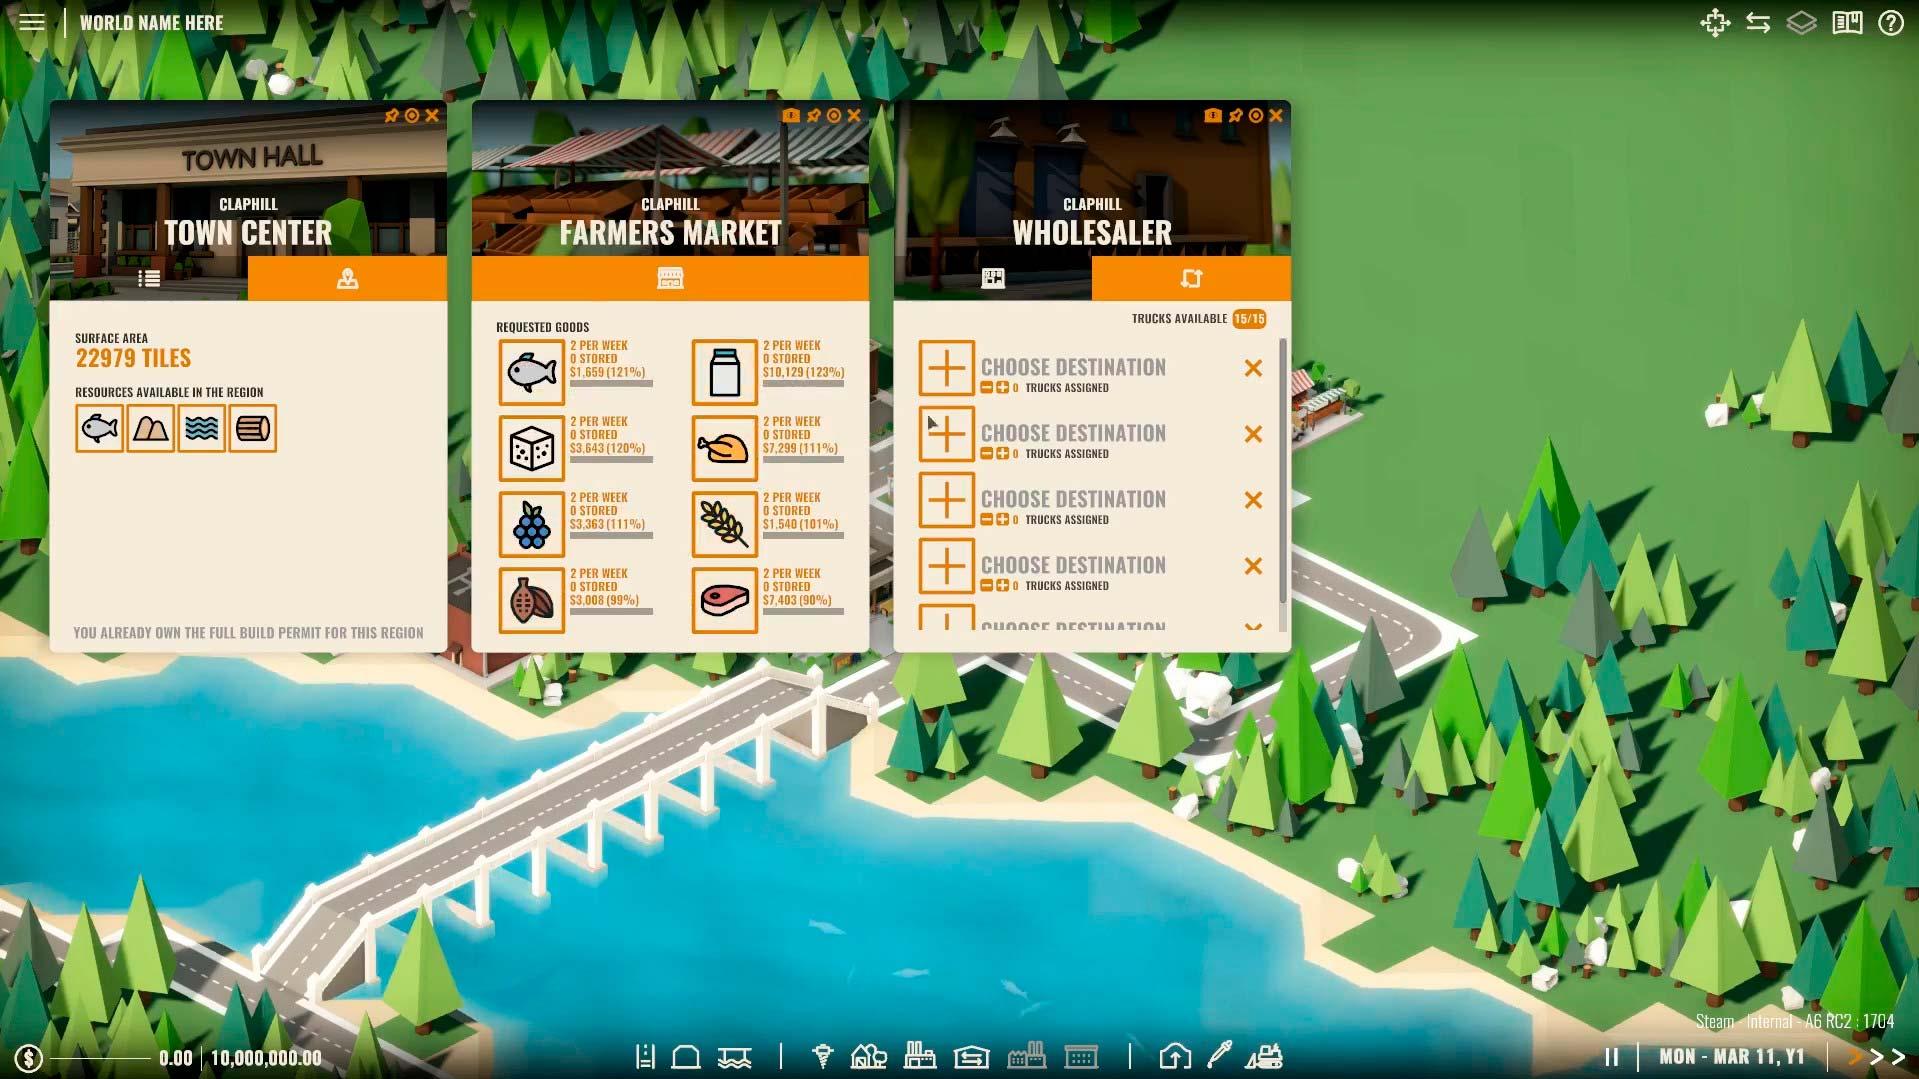This screenshot has width=1919, height=1079.
Task: Switch to Town Center list tab
Action: tap(149, 279)
